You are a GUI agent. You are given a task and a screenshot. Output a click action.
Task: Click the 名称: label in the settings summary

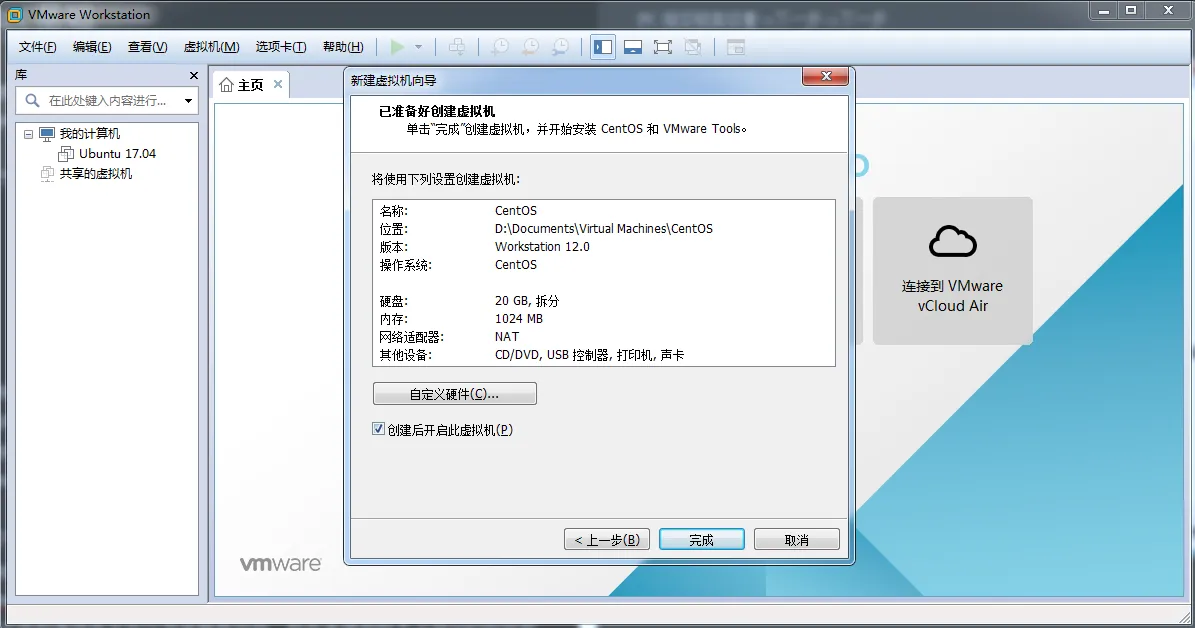[393, 211]
